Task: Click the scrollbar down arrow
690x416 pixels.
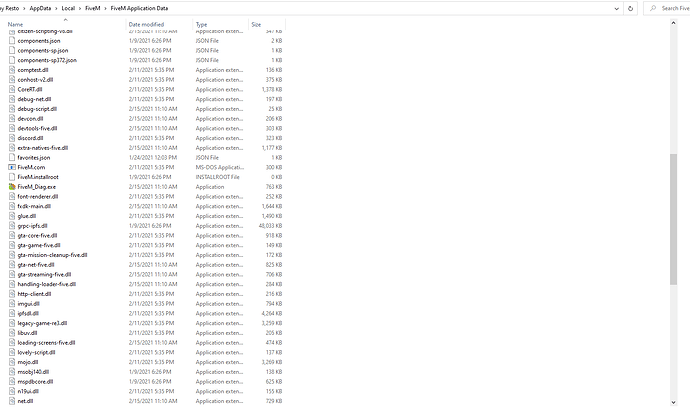Action: point(673,402)
